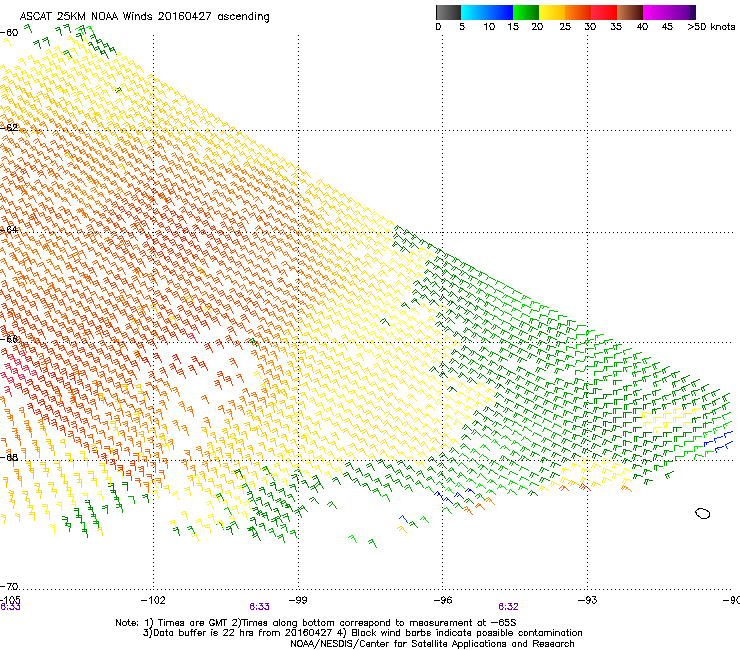Click the -105 longitude label
Viewport: 740px width, 650px height.
[10, 600]
